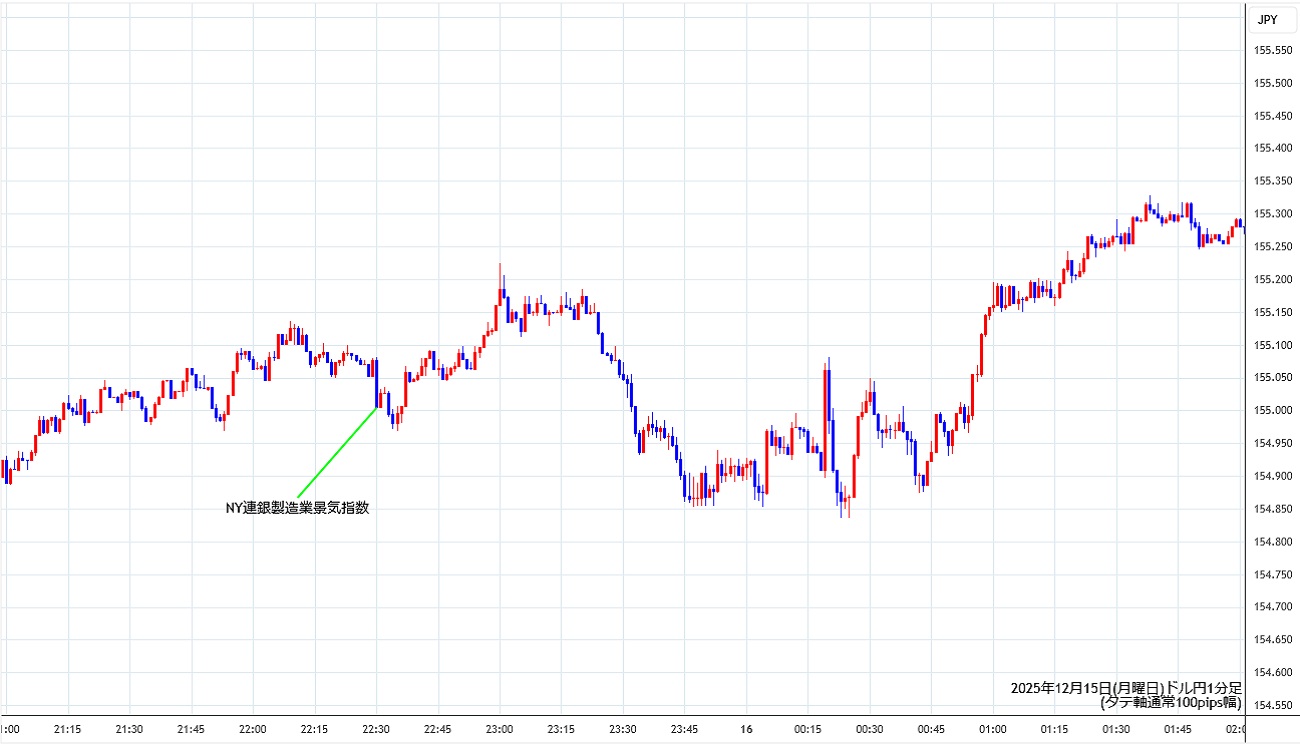
Task: Click the 01:45 time axis label
Action: [1177, 729]
